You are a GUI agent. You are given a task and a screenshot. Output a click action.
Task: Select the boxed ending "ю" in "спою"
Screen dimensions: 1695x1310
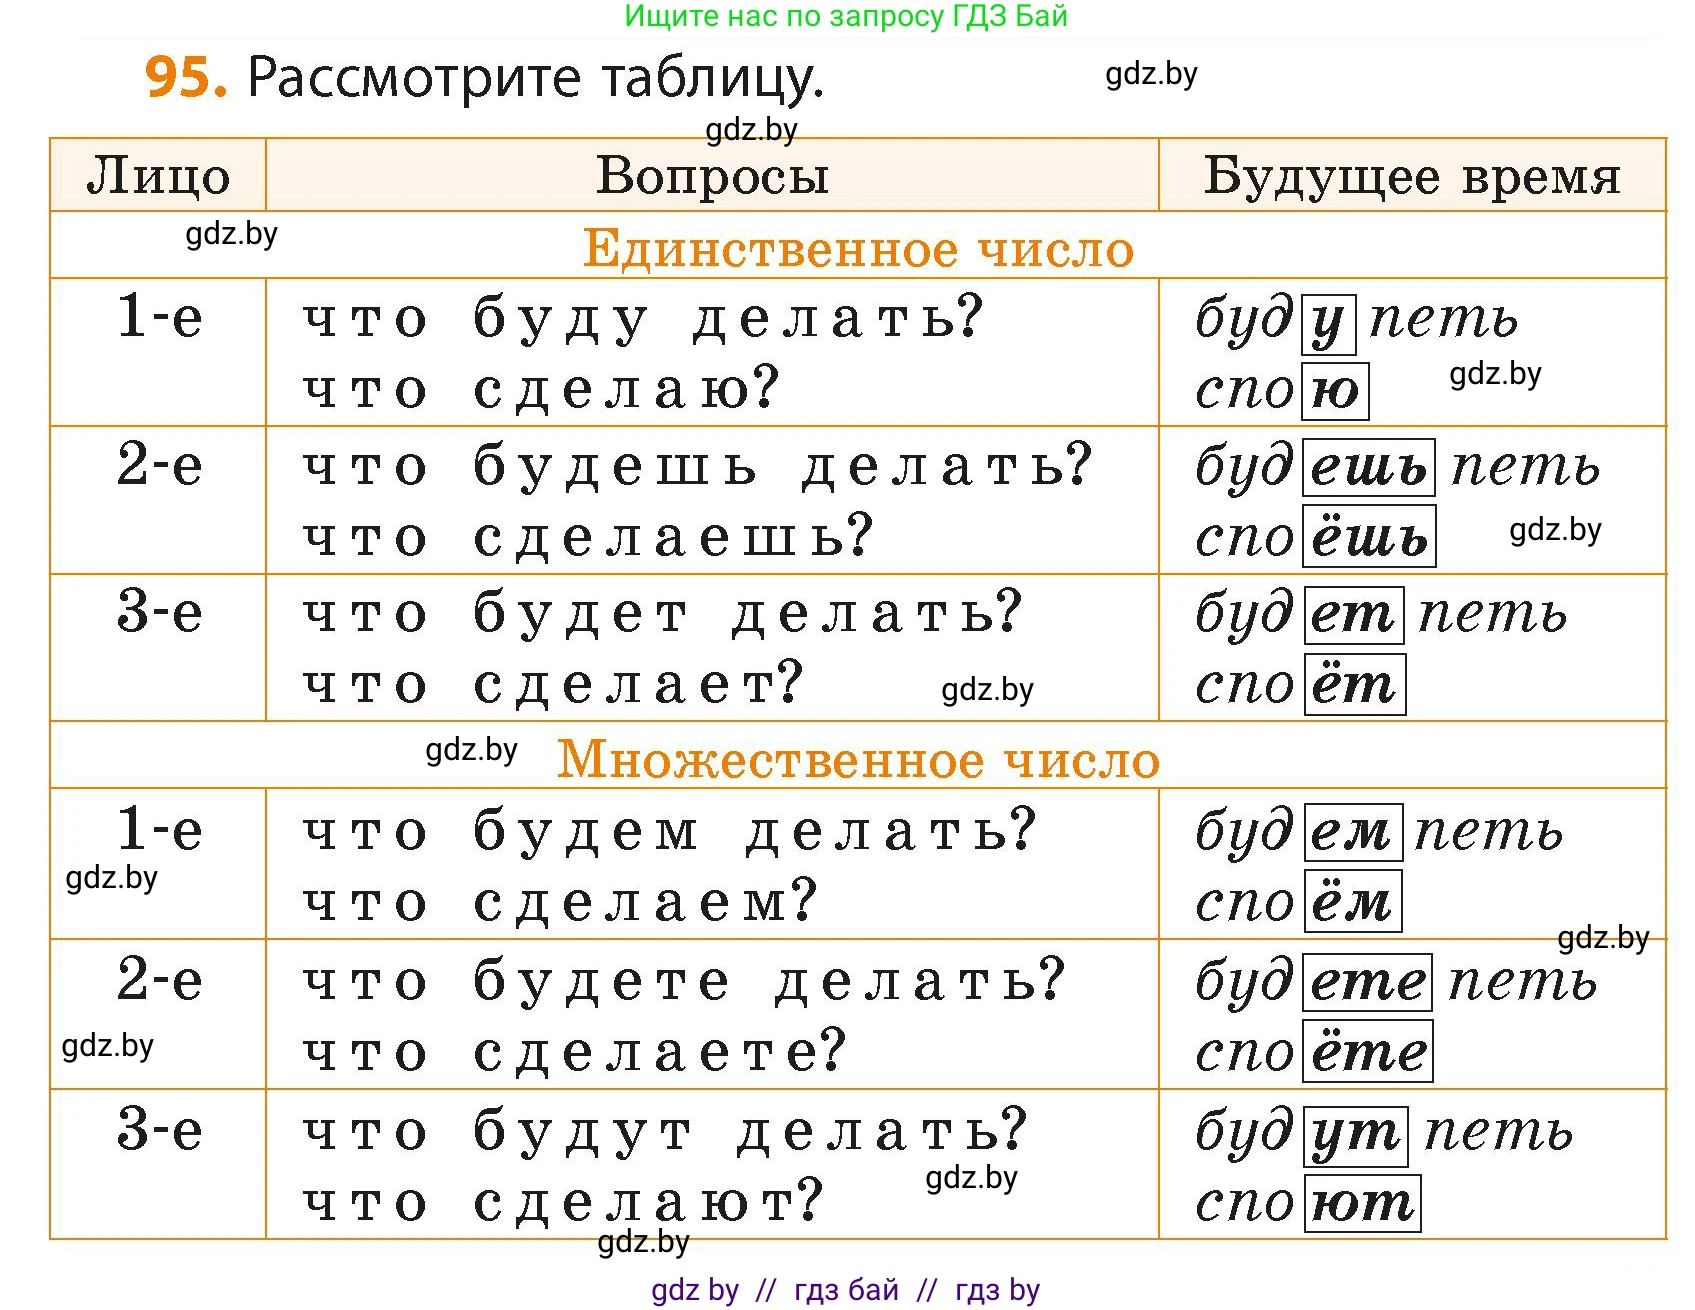[1337, 391]
